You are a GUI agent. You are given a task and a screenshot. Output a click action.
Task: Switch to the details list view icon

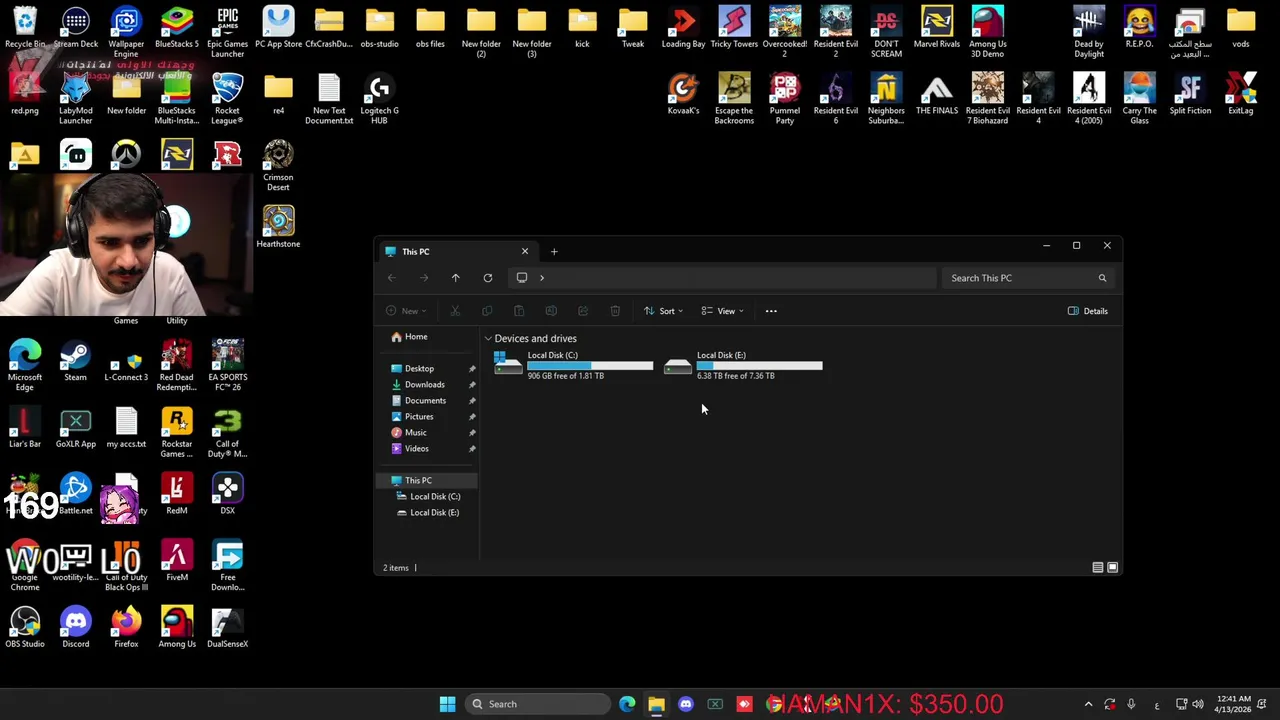click(x=1097, y=568)
